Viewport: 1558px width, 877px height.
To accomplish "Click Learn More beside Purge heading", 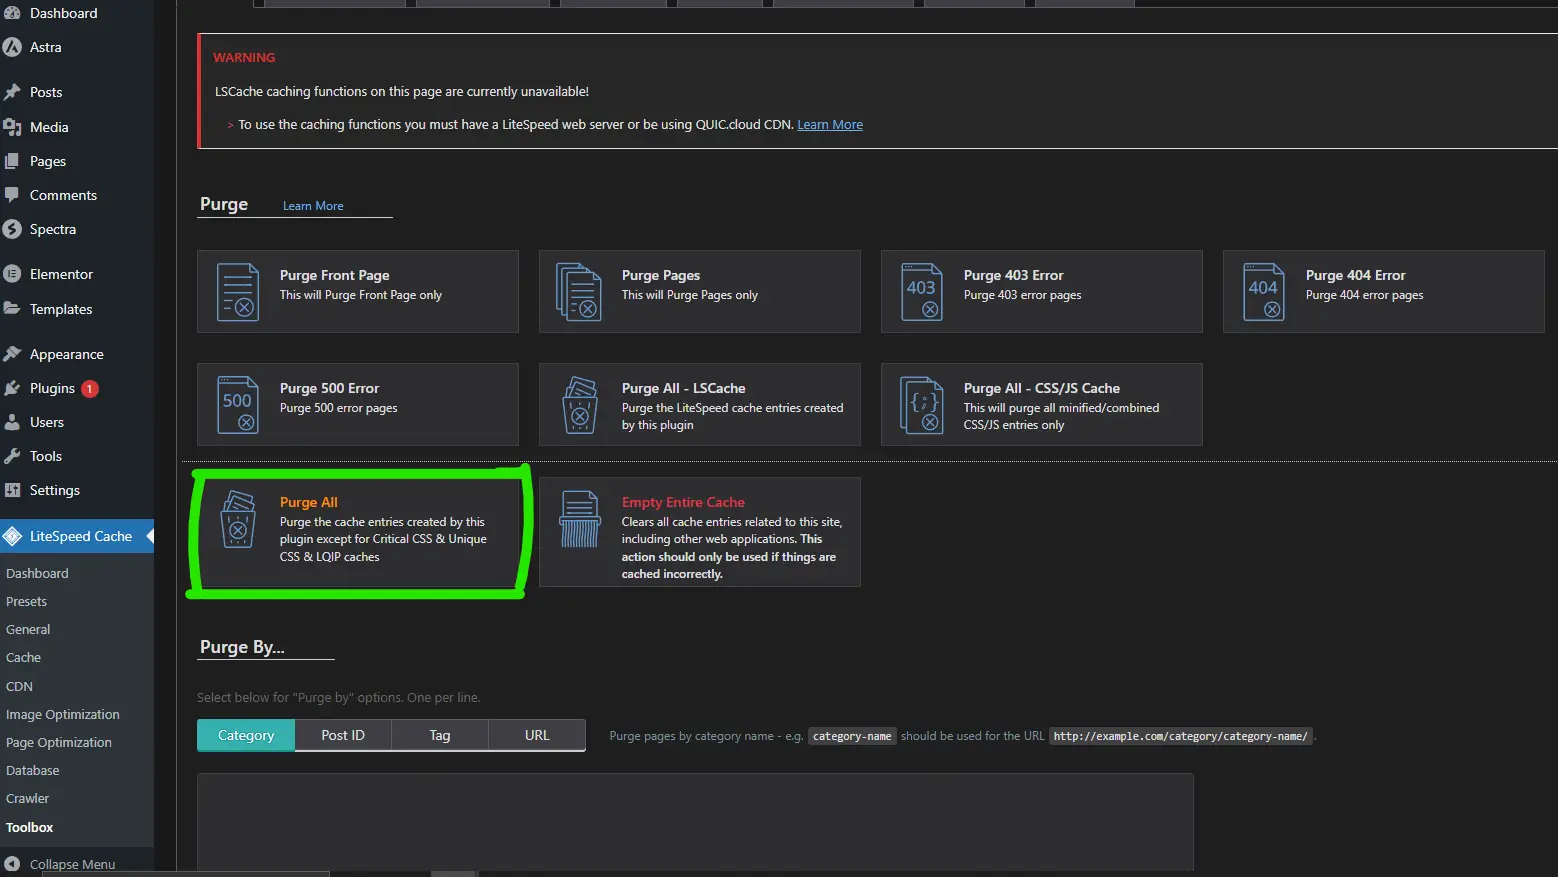I will coord(313,205).
